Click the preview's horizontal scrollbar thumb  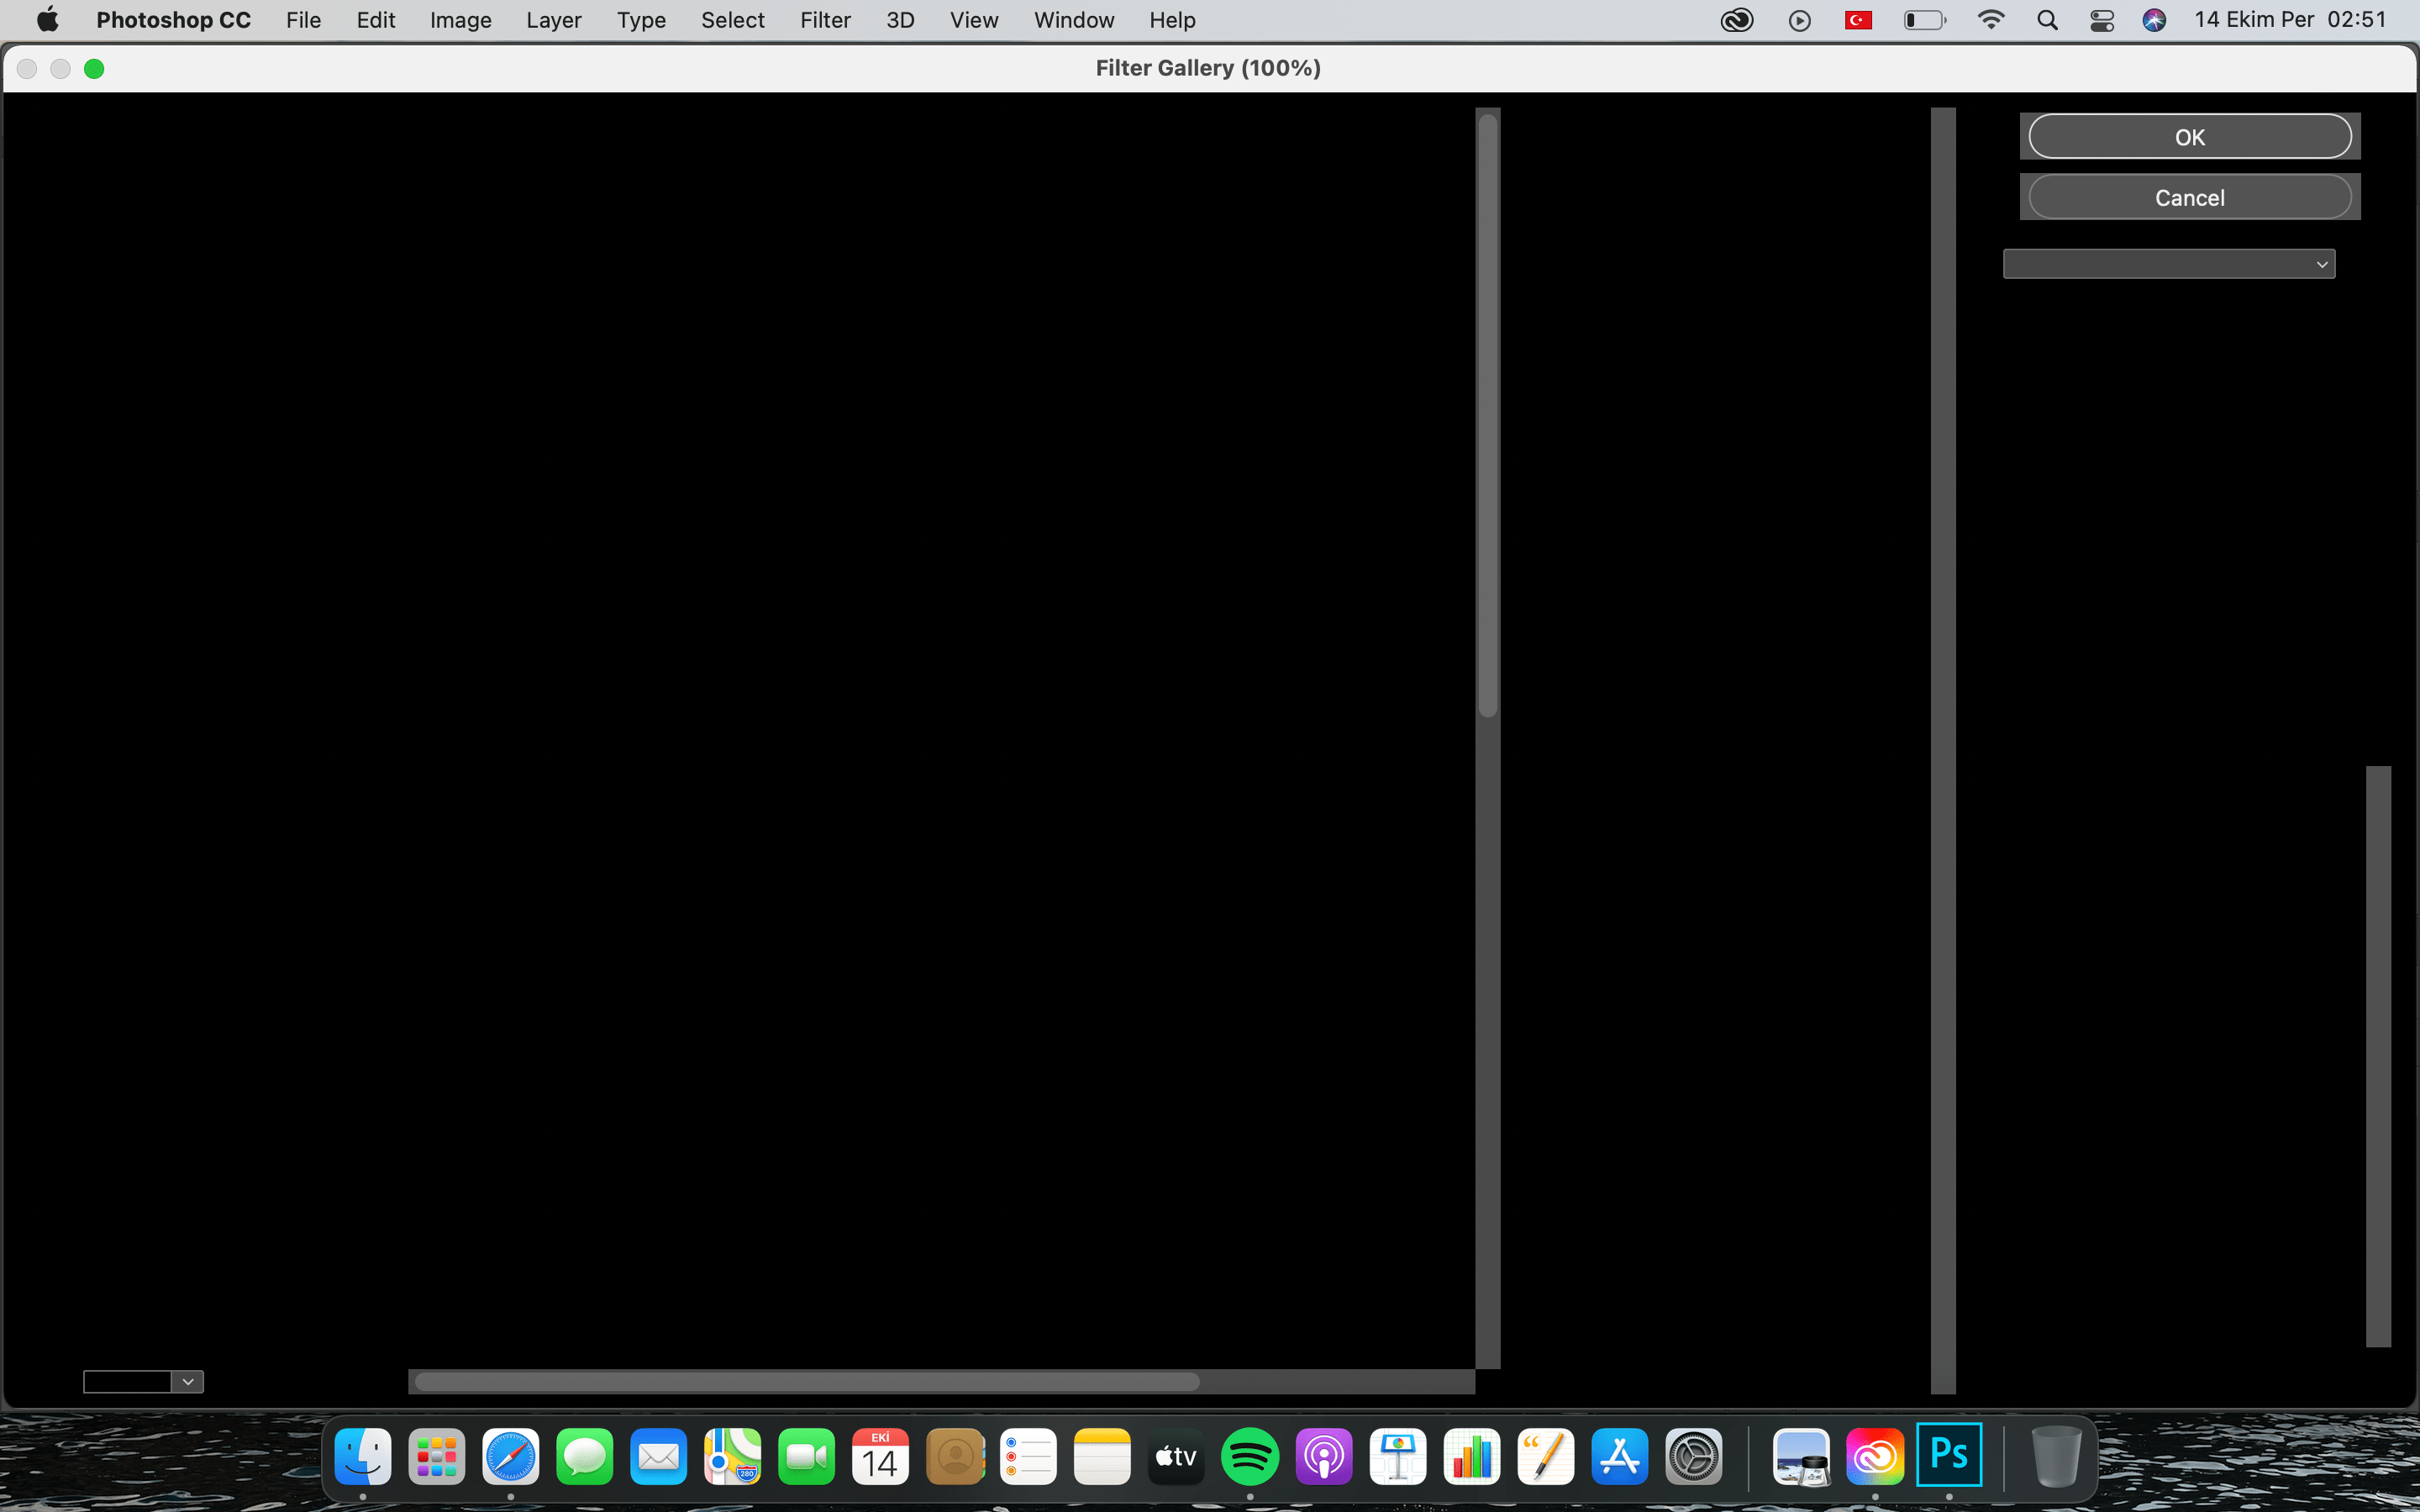tap(806, 1382)
